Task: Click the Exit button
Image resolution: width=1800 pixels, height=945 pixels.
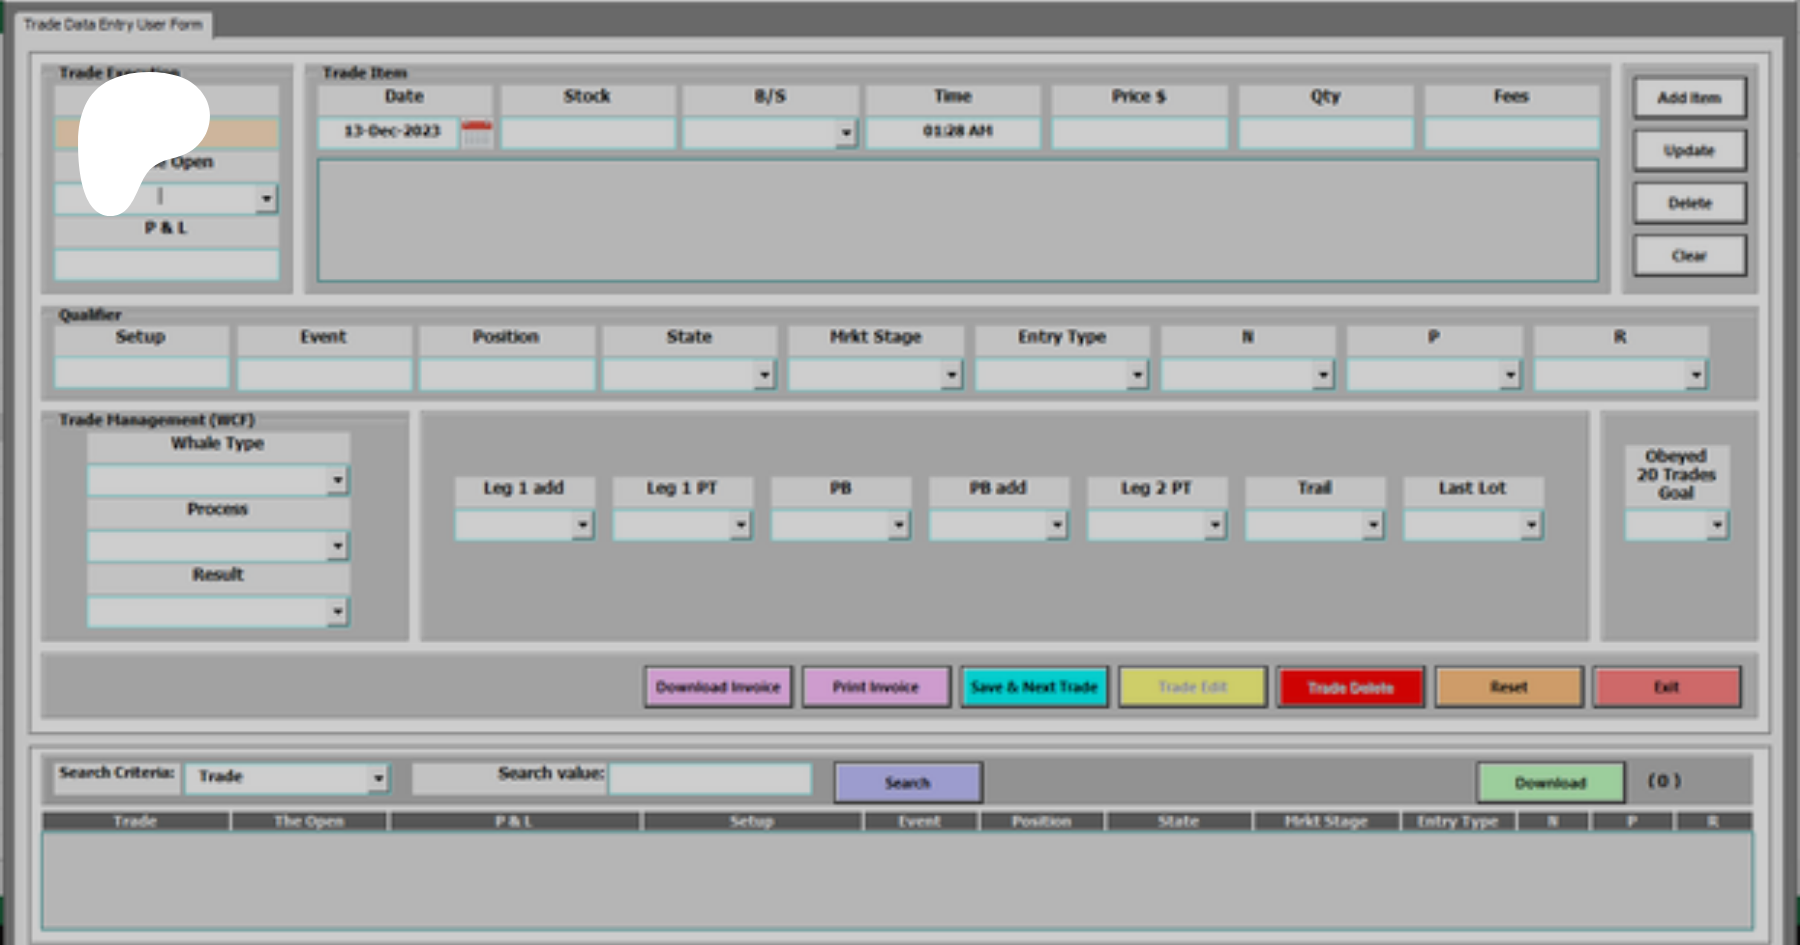Action: coord(1666,687)
